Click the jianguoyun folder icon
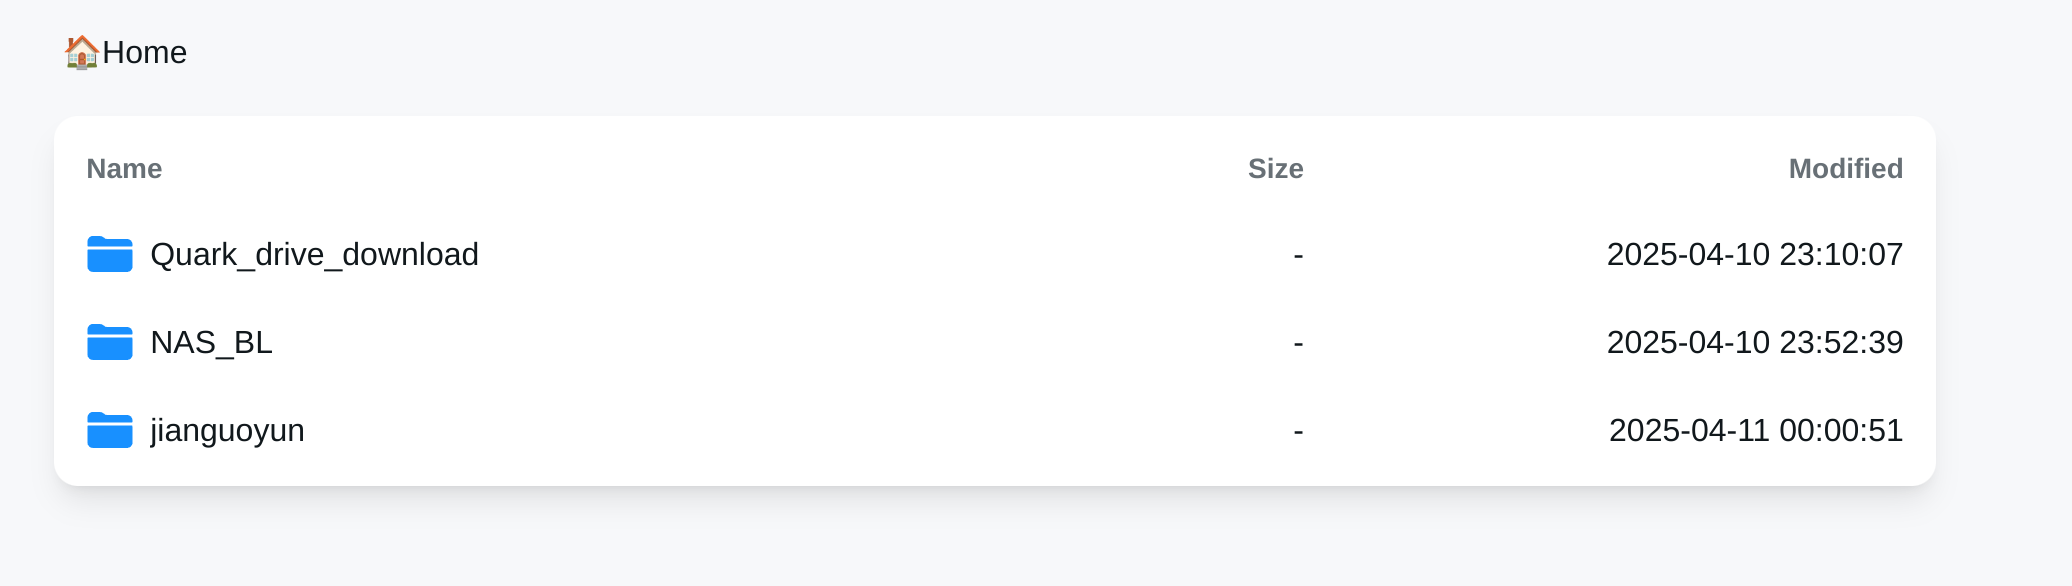 pos(110,431)
